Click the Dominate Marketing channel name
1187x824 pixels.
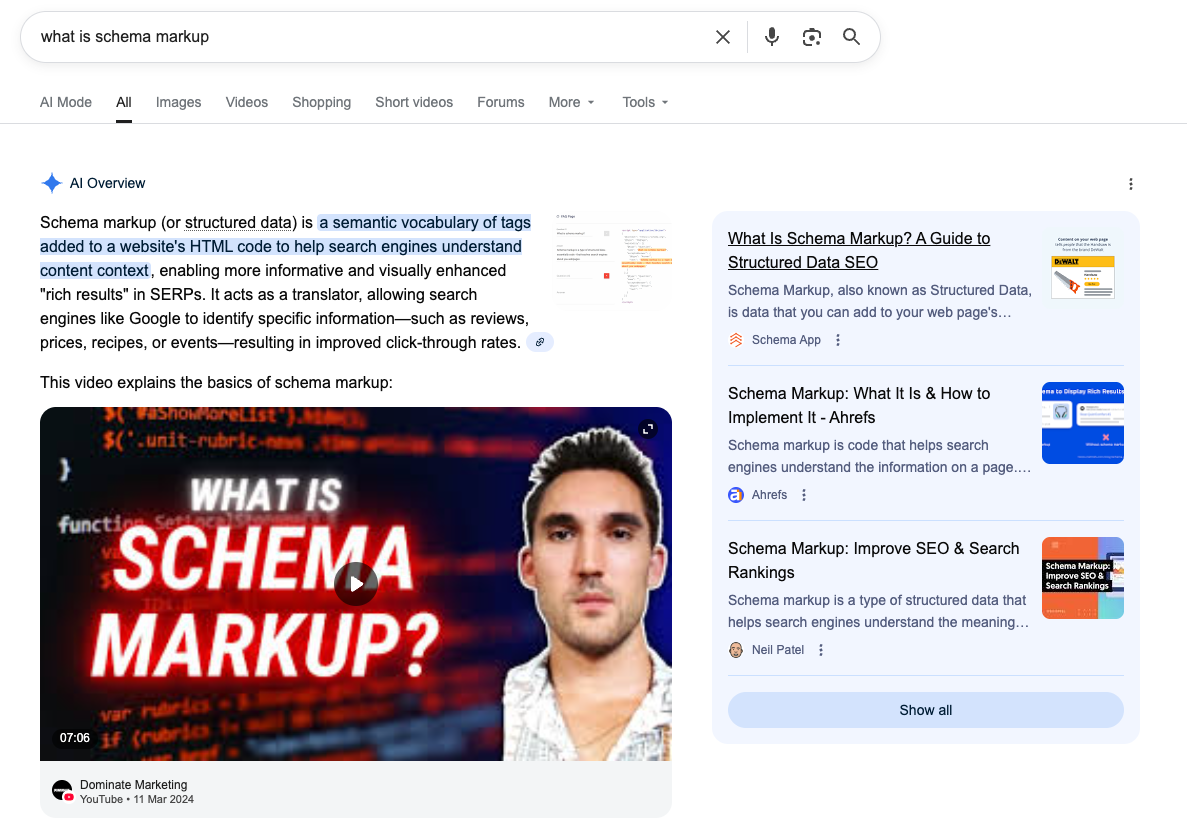point(133,785)
